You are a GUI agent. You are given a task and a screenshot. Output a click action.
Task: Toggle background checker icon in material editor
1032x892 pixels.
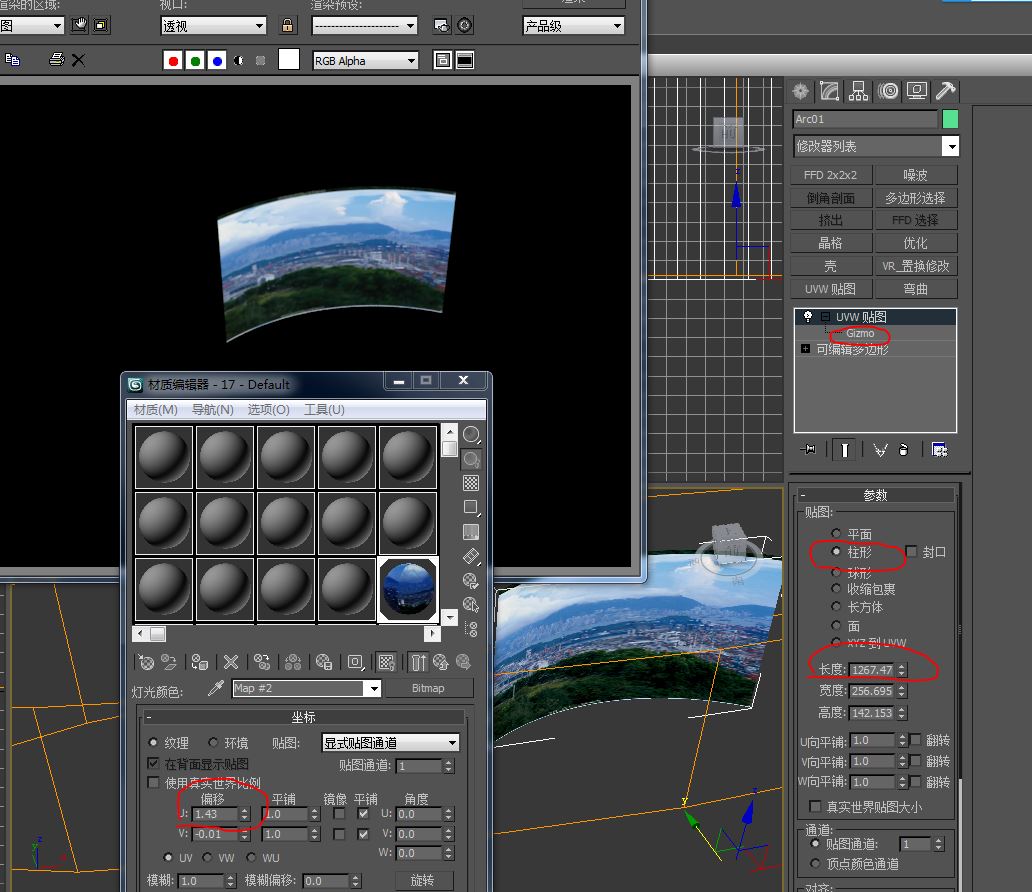click(x=471, y=483)
